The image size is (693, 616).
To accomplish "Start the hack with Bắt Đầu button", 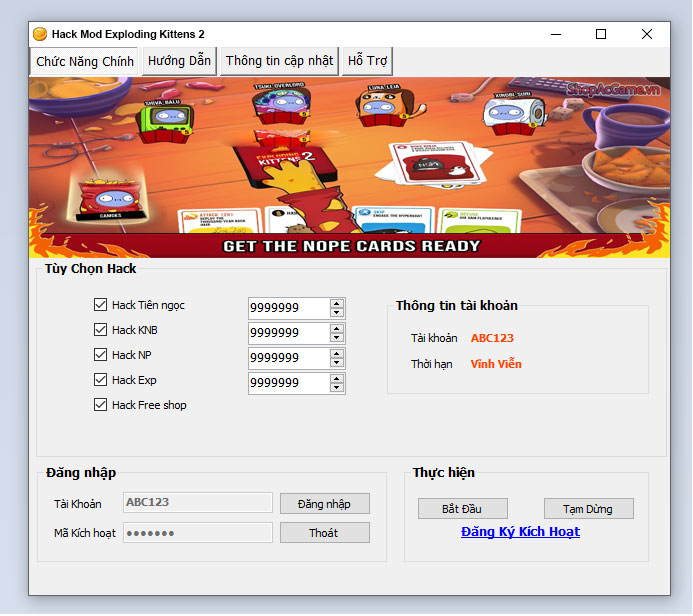I will (x=463, y=509).
